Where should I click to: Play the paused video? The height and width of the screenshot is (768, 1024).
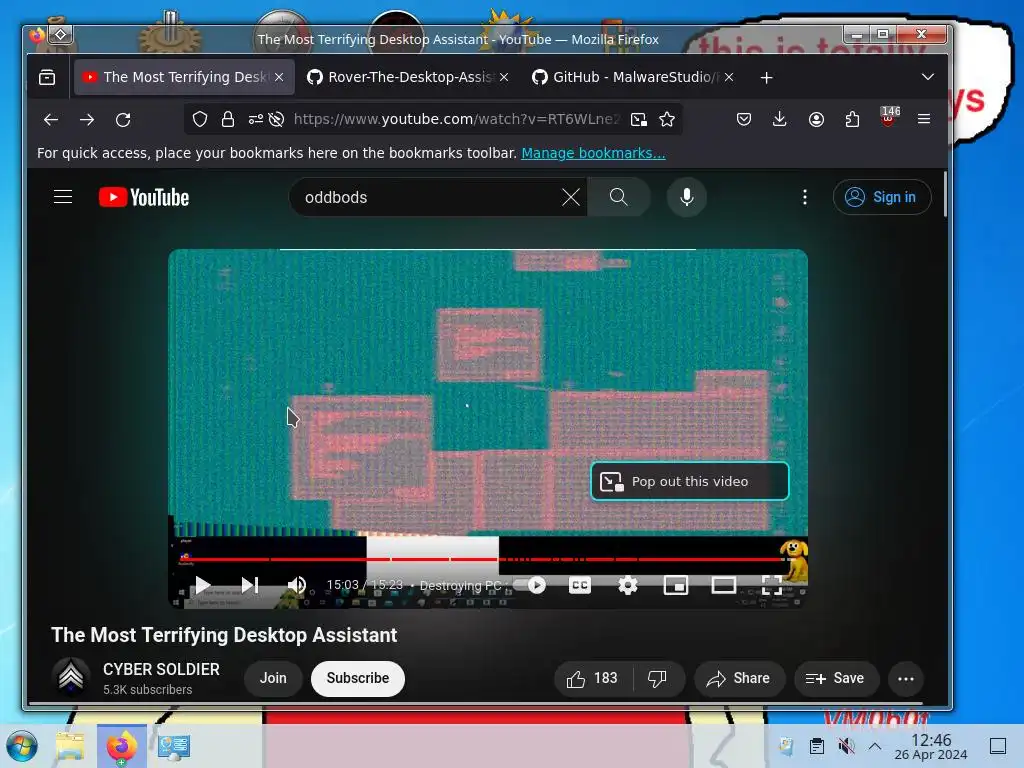coord(202,585)
